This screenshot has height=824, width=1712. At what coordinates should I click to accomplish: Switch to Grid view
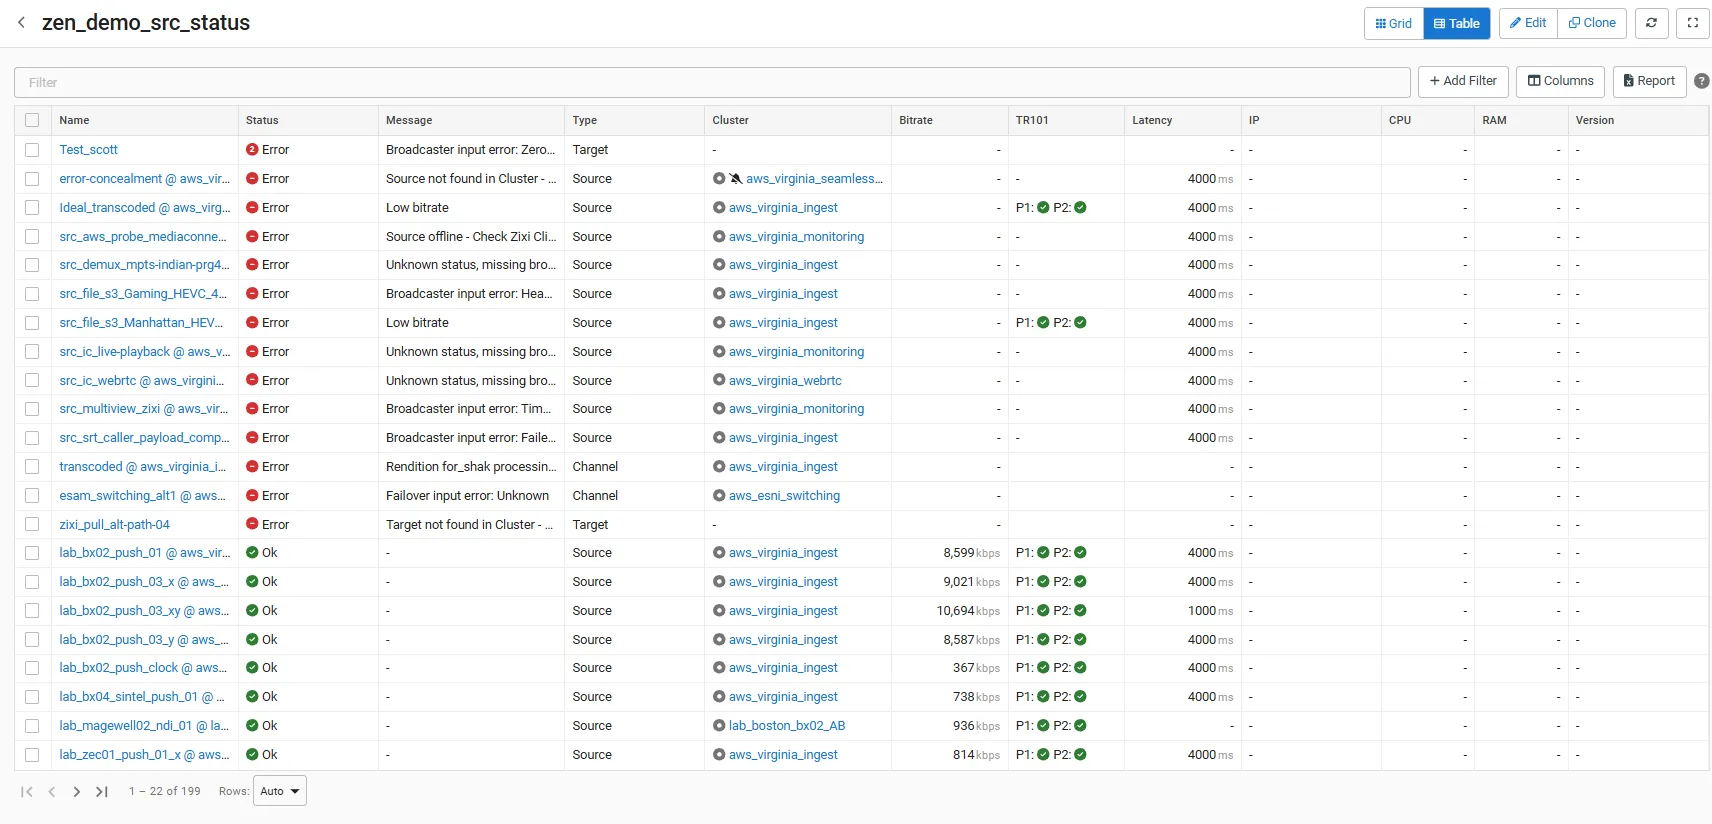1394,23
